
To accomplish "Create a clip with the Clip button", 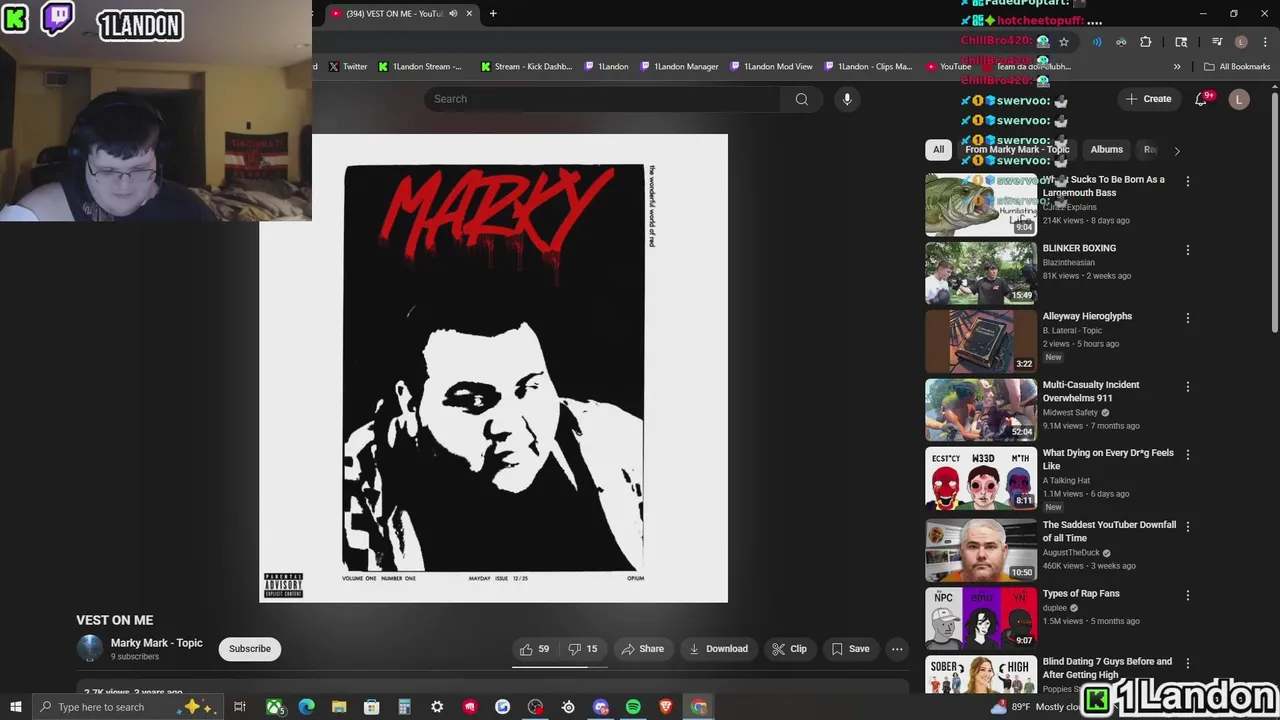I will click(x=789, y=649).
